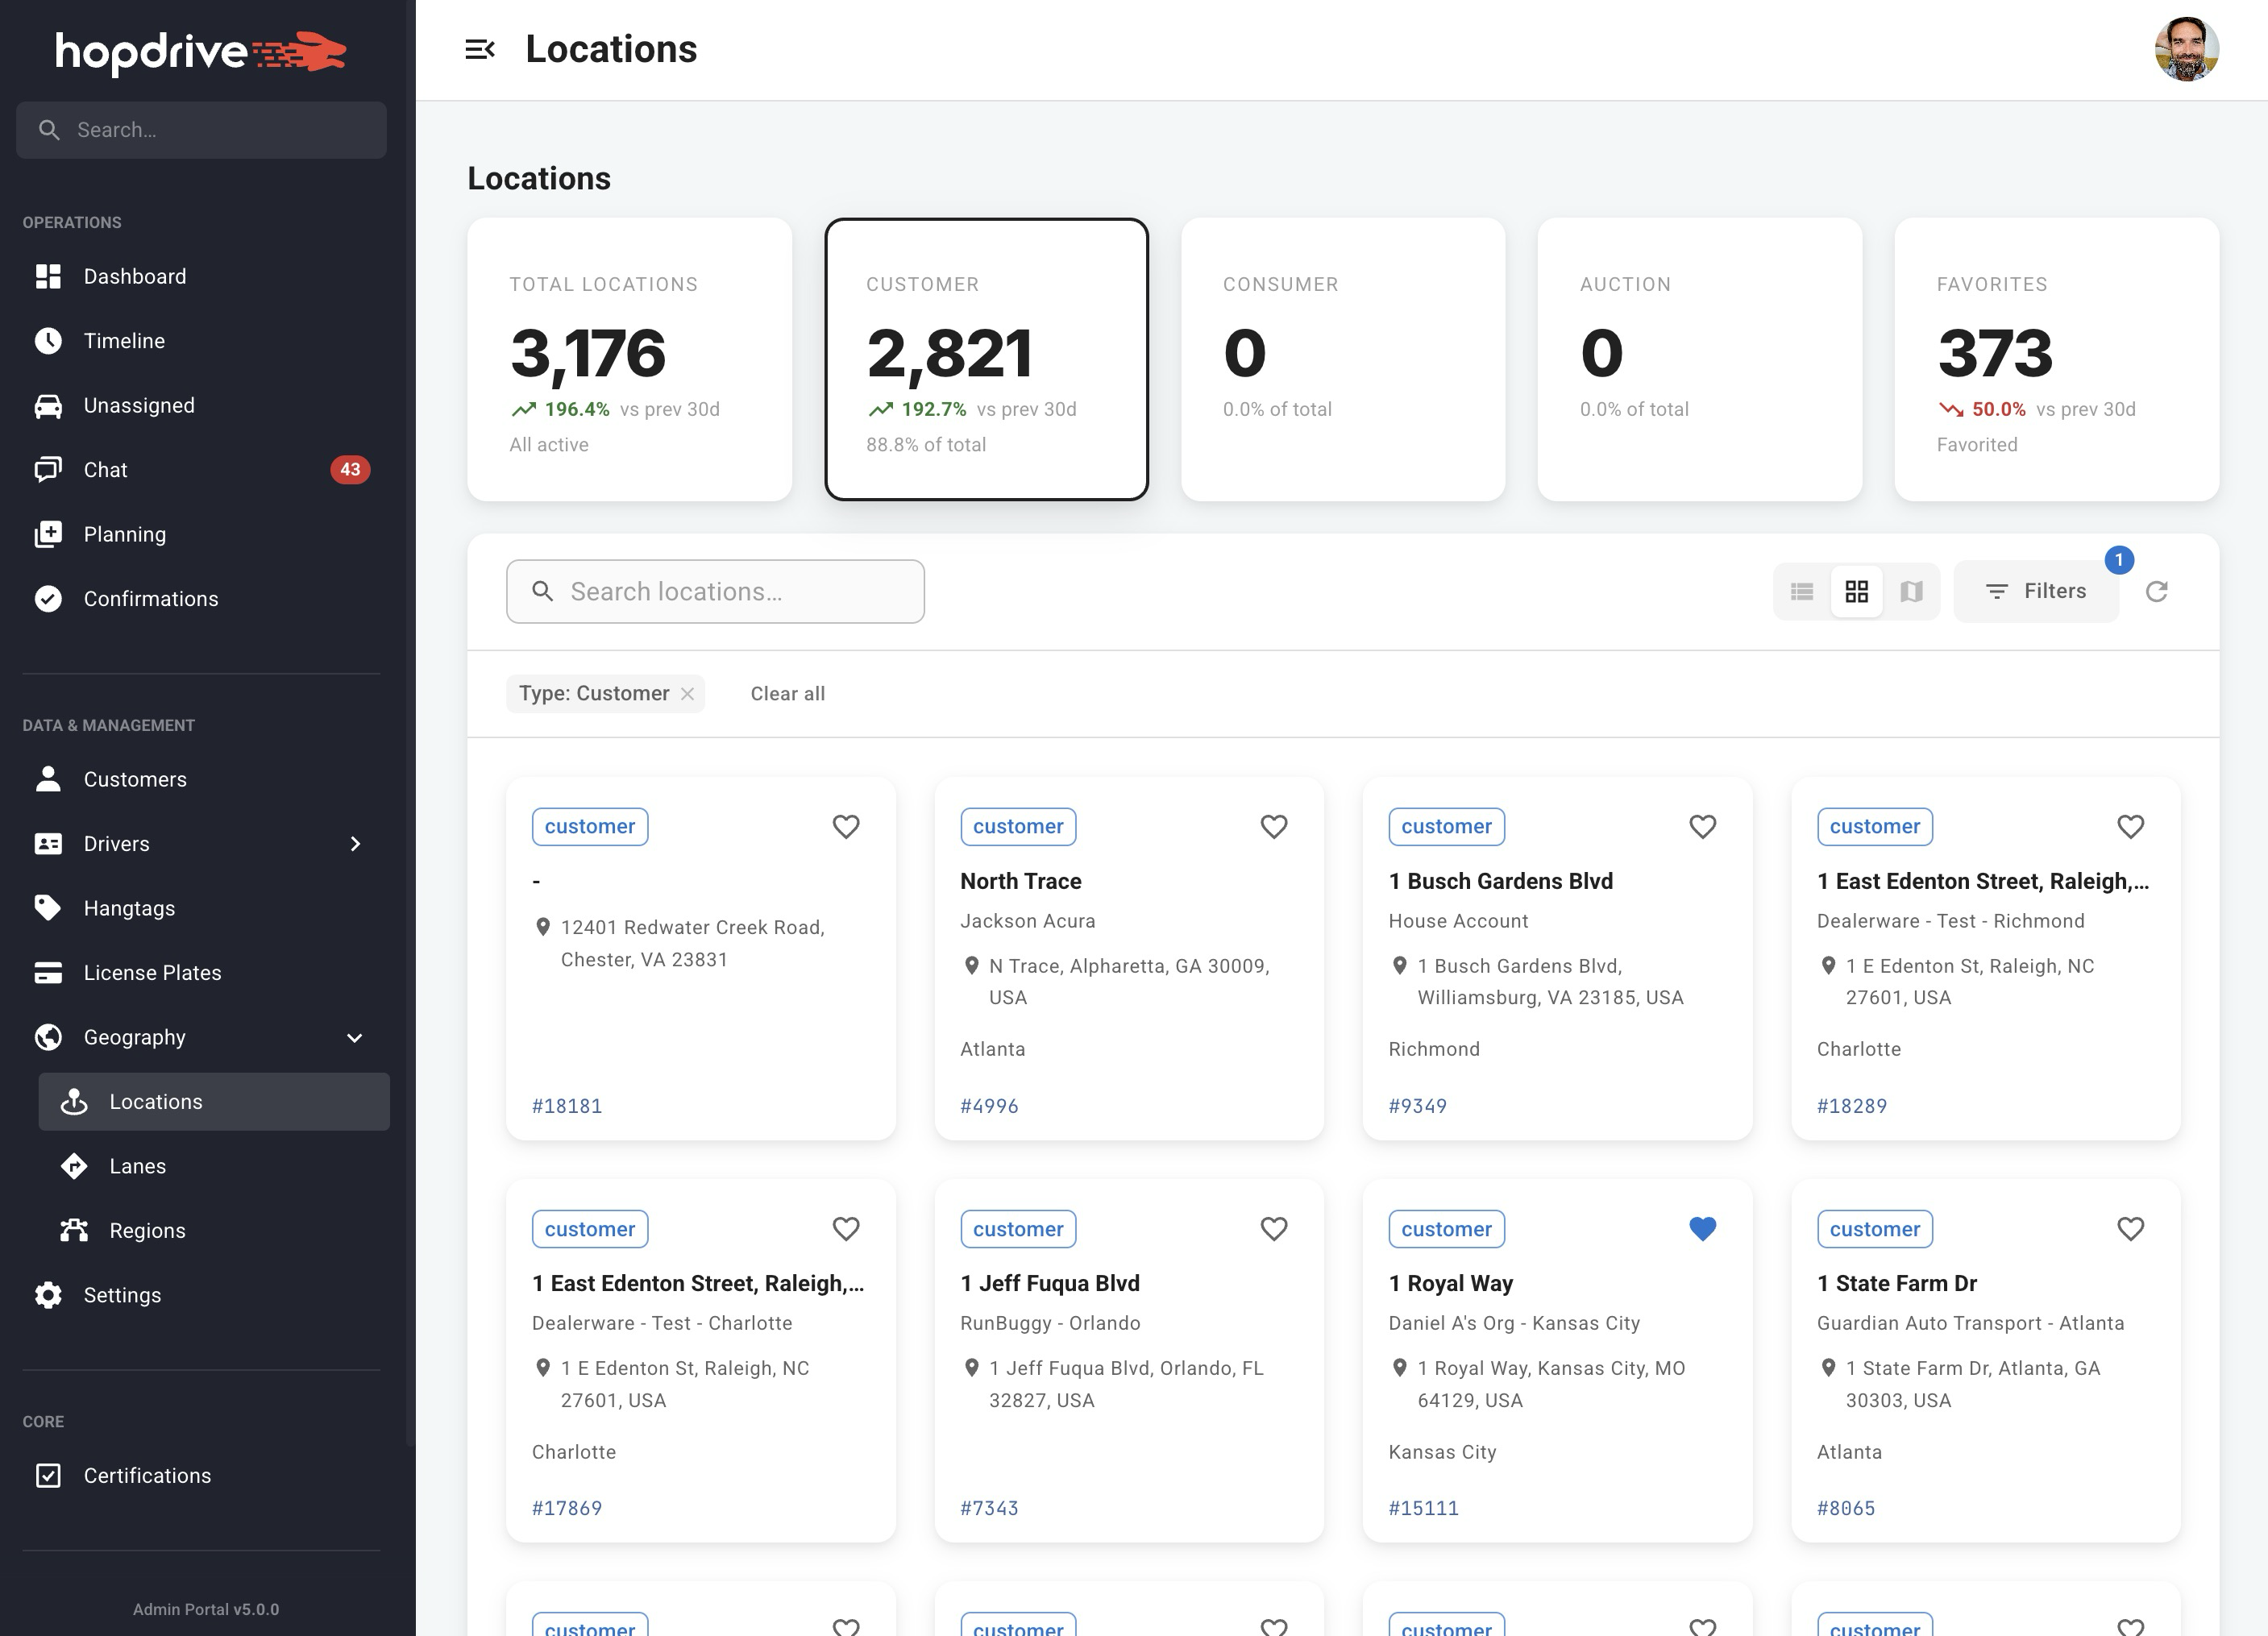The image size is (2268, 1636).
Task: Favorite the North Trace location
Action: pos(1273,827)
